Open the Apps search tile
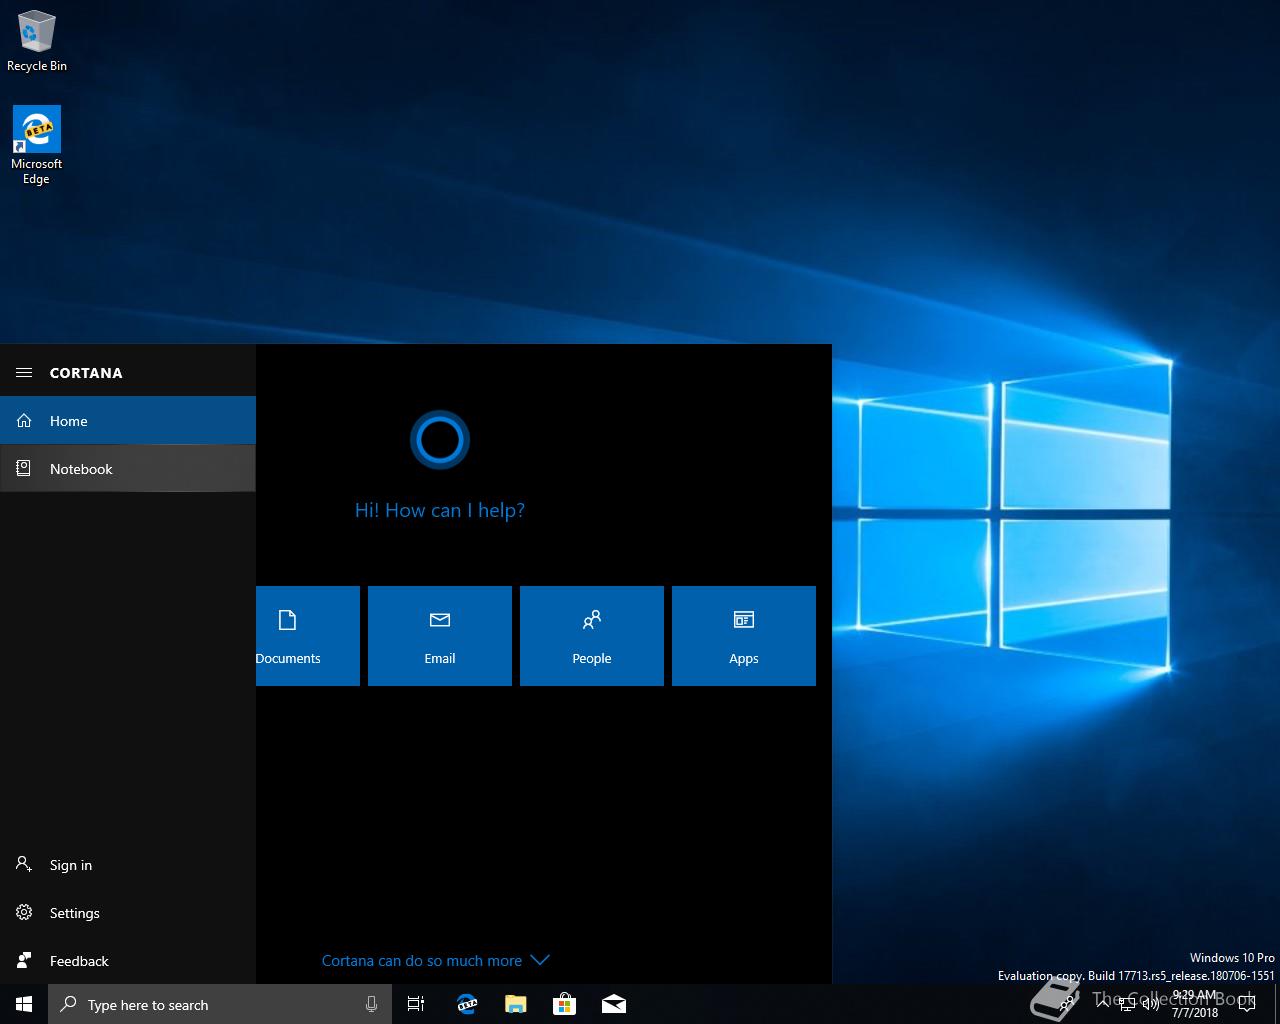 (744, 636)
